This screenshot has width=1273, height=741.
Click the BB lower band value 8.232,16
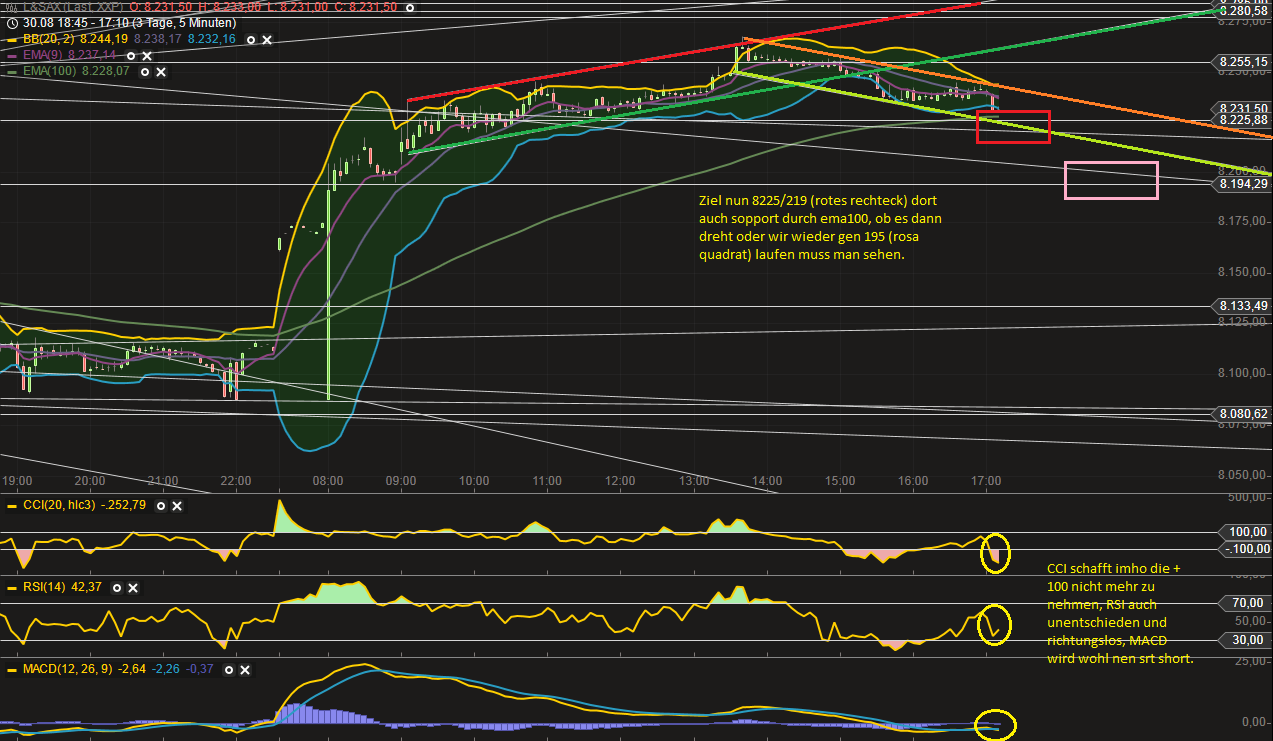click(212, 39)
